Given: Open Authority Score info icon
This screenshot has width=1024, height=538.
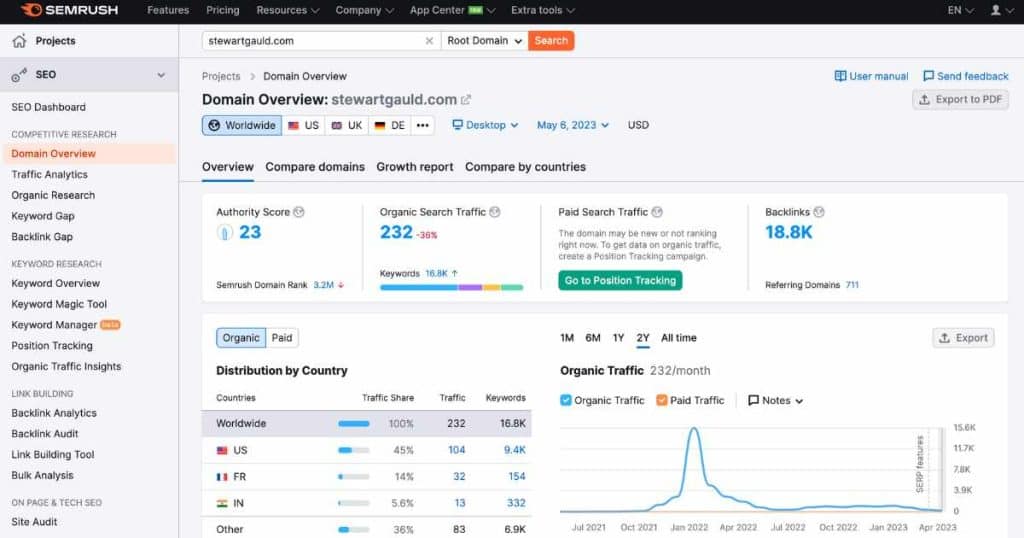Looking at the screenshot, I should pyautogui.click(x=299, y=212).
